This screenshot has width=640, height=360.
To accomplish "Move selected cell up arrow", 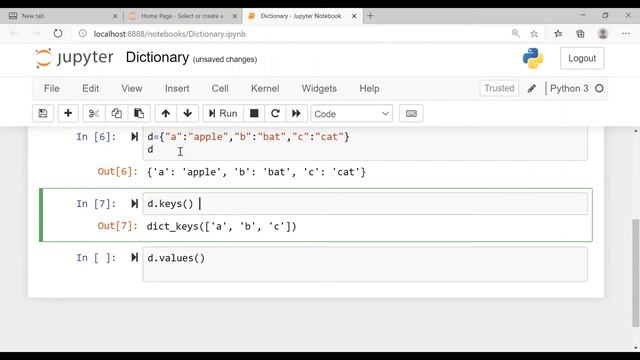I will 165,113.
